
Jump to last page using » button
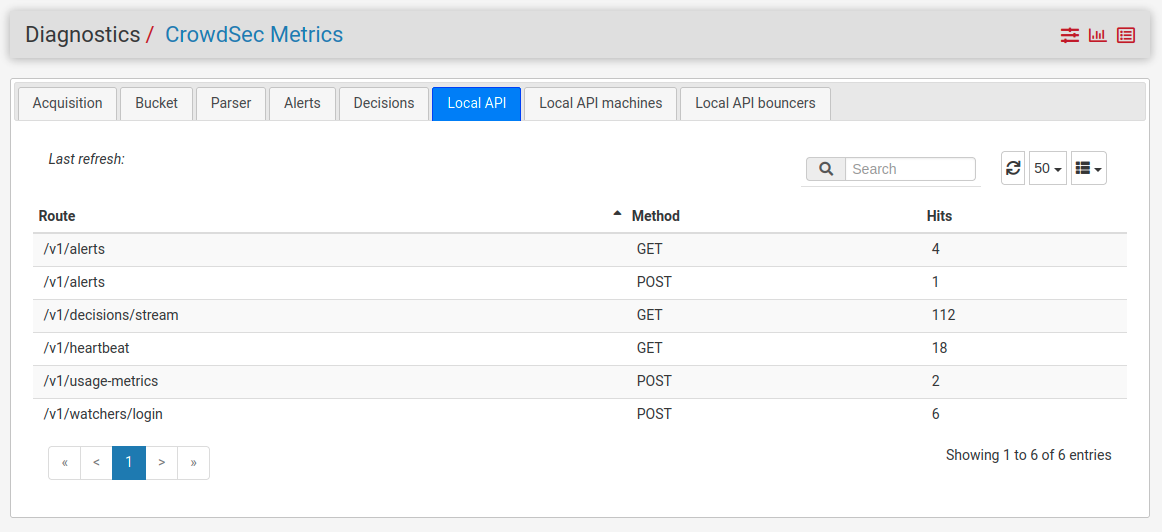pyautogui.click(x=193, y=463)
